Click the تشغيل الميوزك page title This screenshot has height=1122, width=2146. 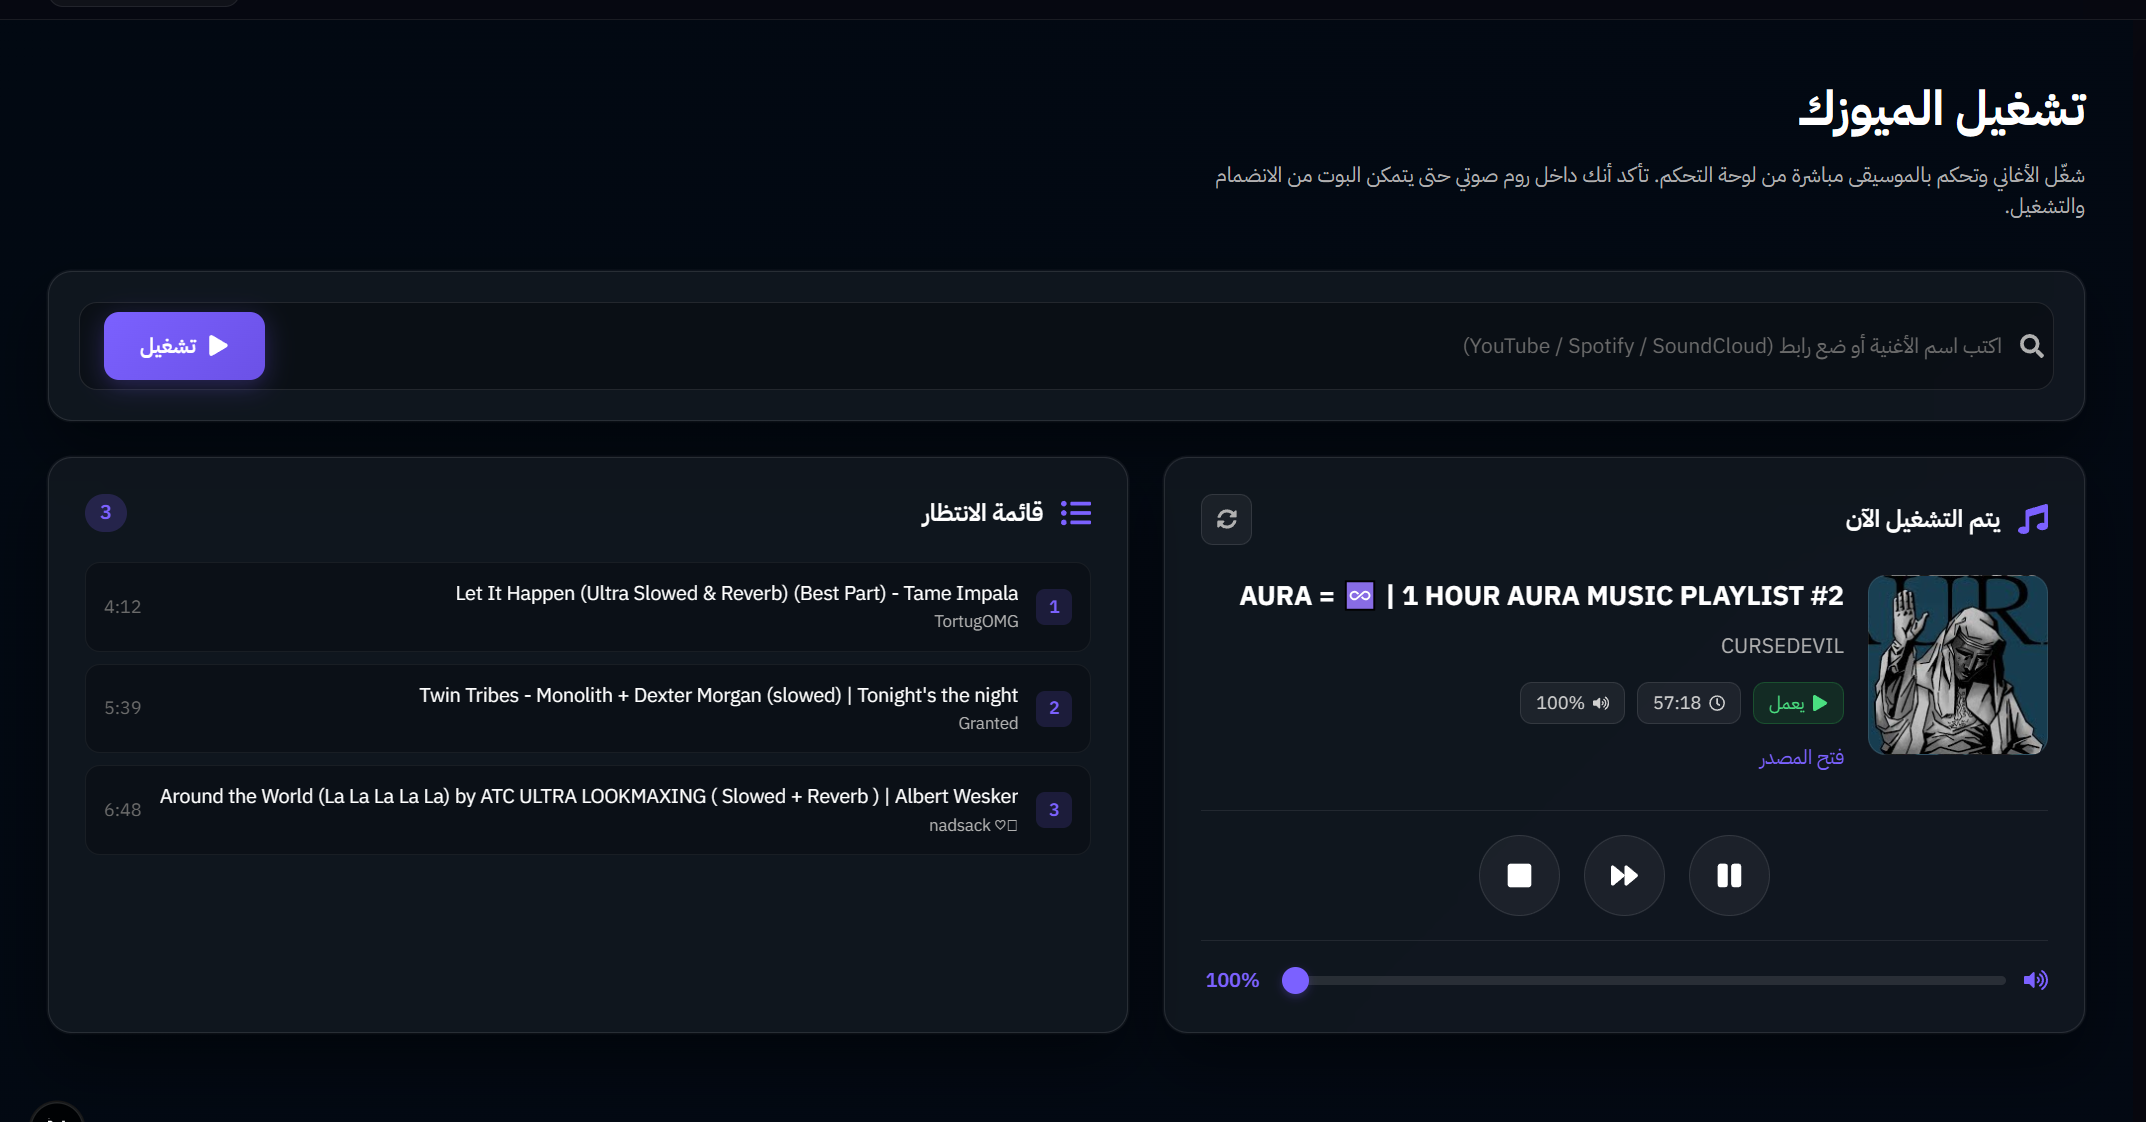pos(1941,110)
